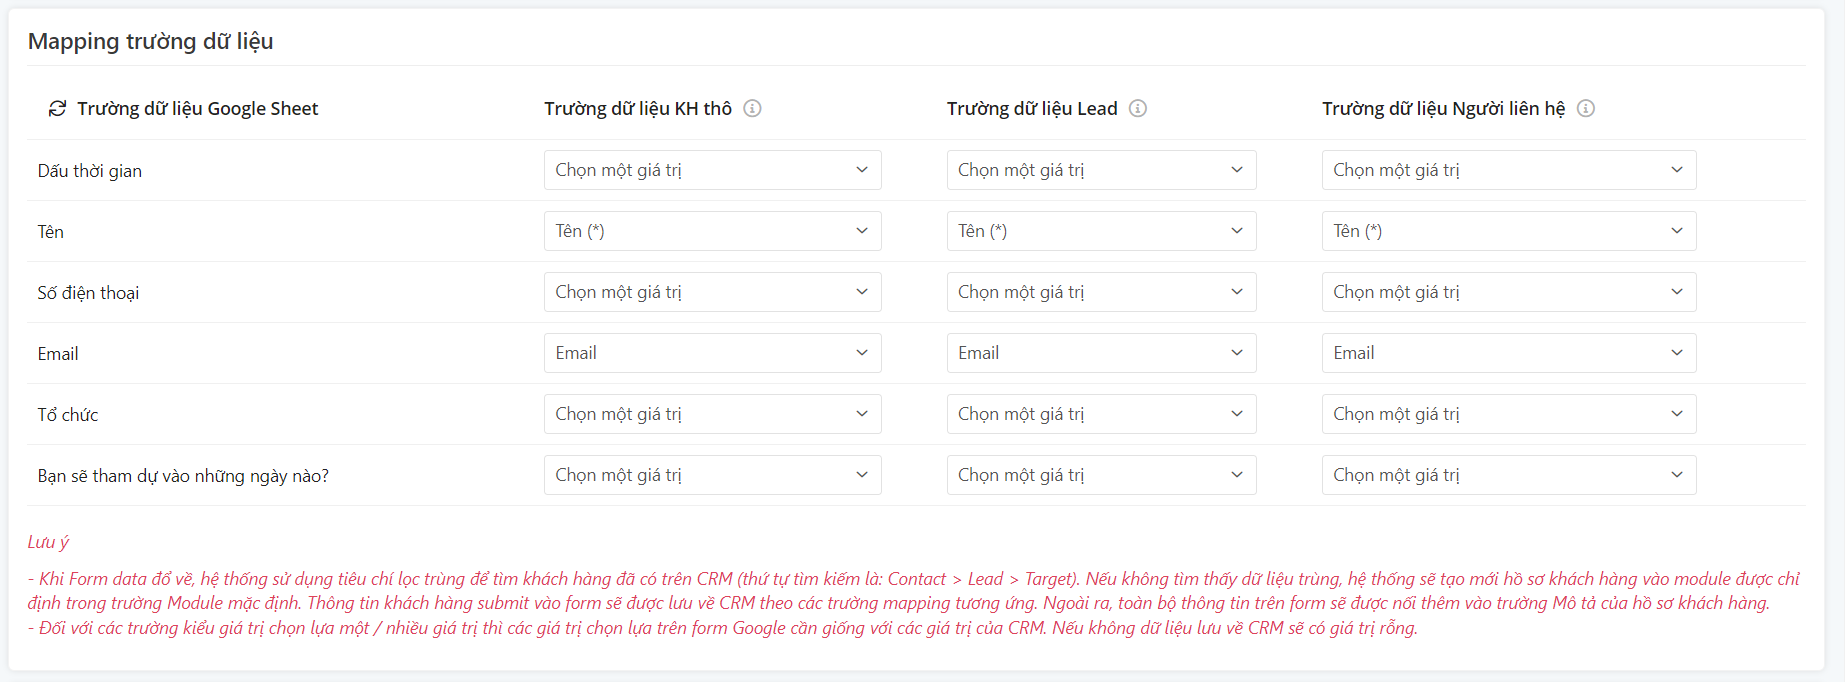Expand Lead dropdown in Tên row
The height and width of the screenshot is (682, 1845).
coord(1101,231)
